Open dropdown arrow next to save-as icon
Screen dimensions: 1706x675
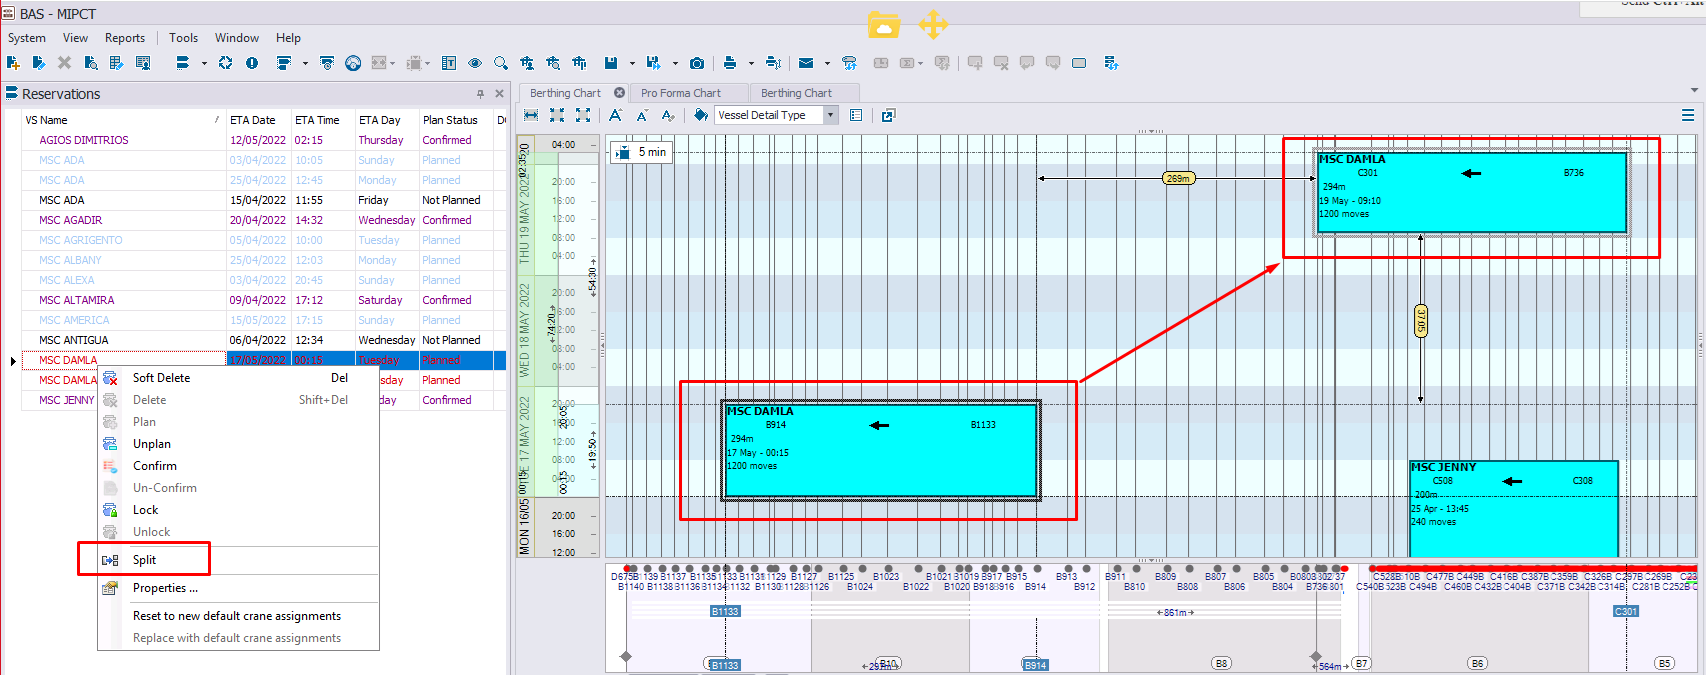coord(675,63)
